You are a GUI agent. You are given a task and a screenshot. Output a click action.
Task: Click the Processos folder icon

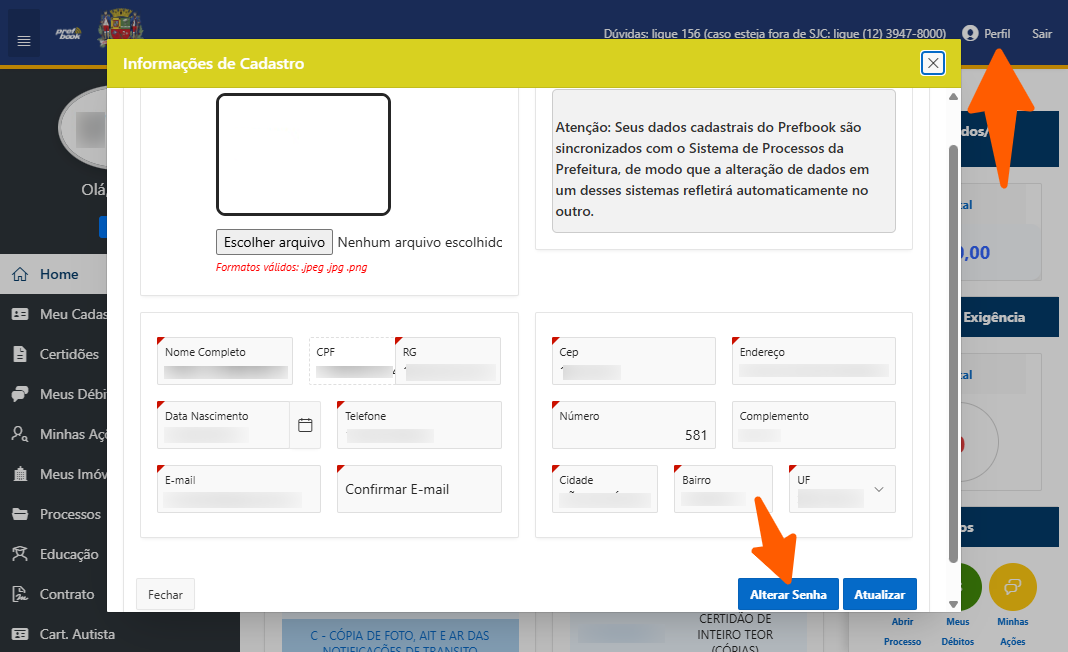20,514
